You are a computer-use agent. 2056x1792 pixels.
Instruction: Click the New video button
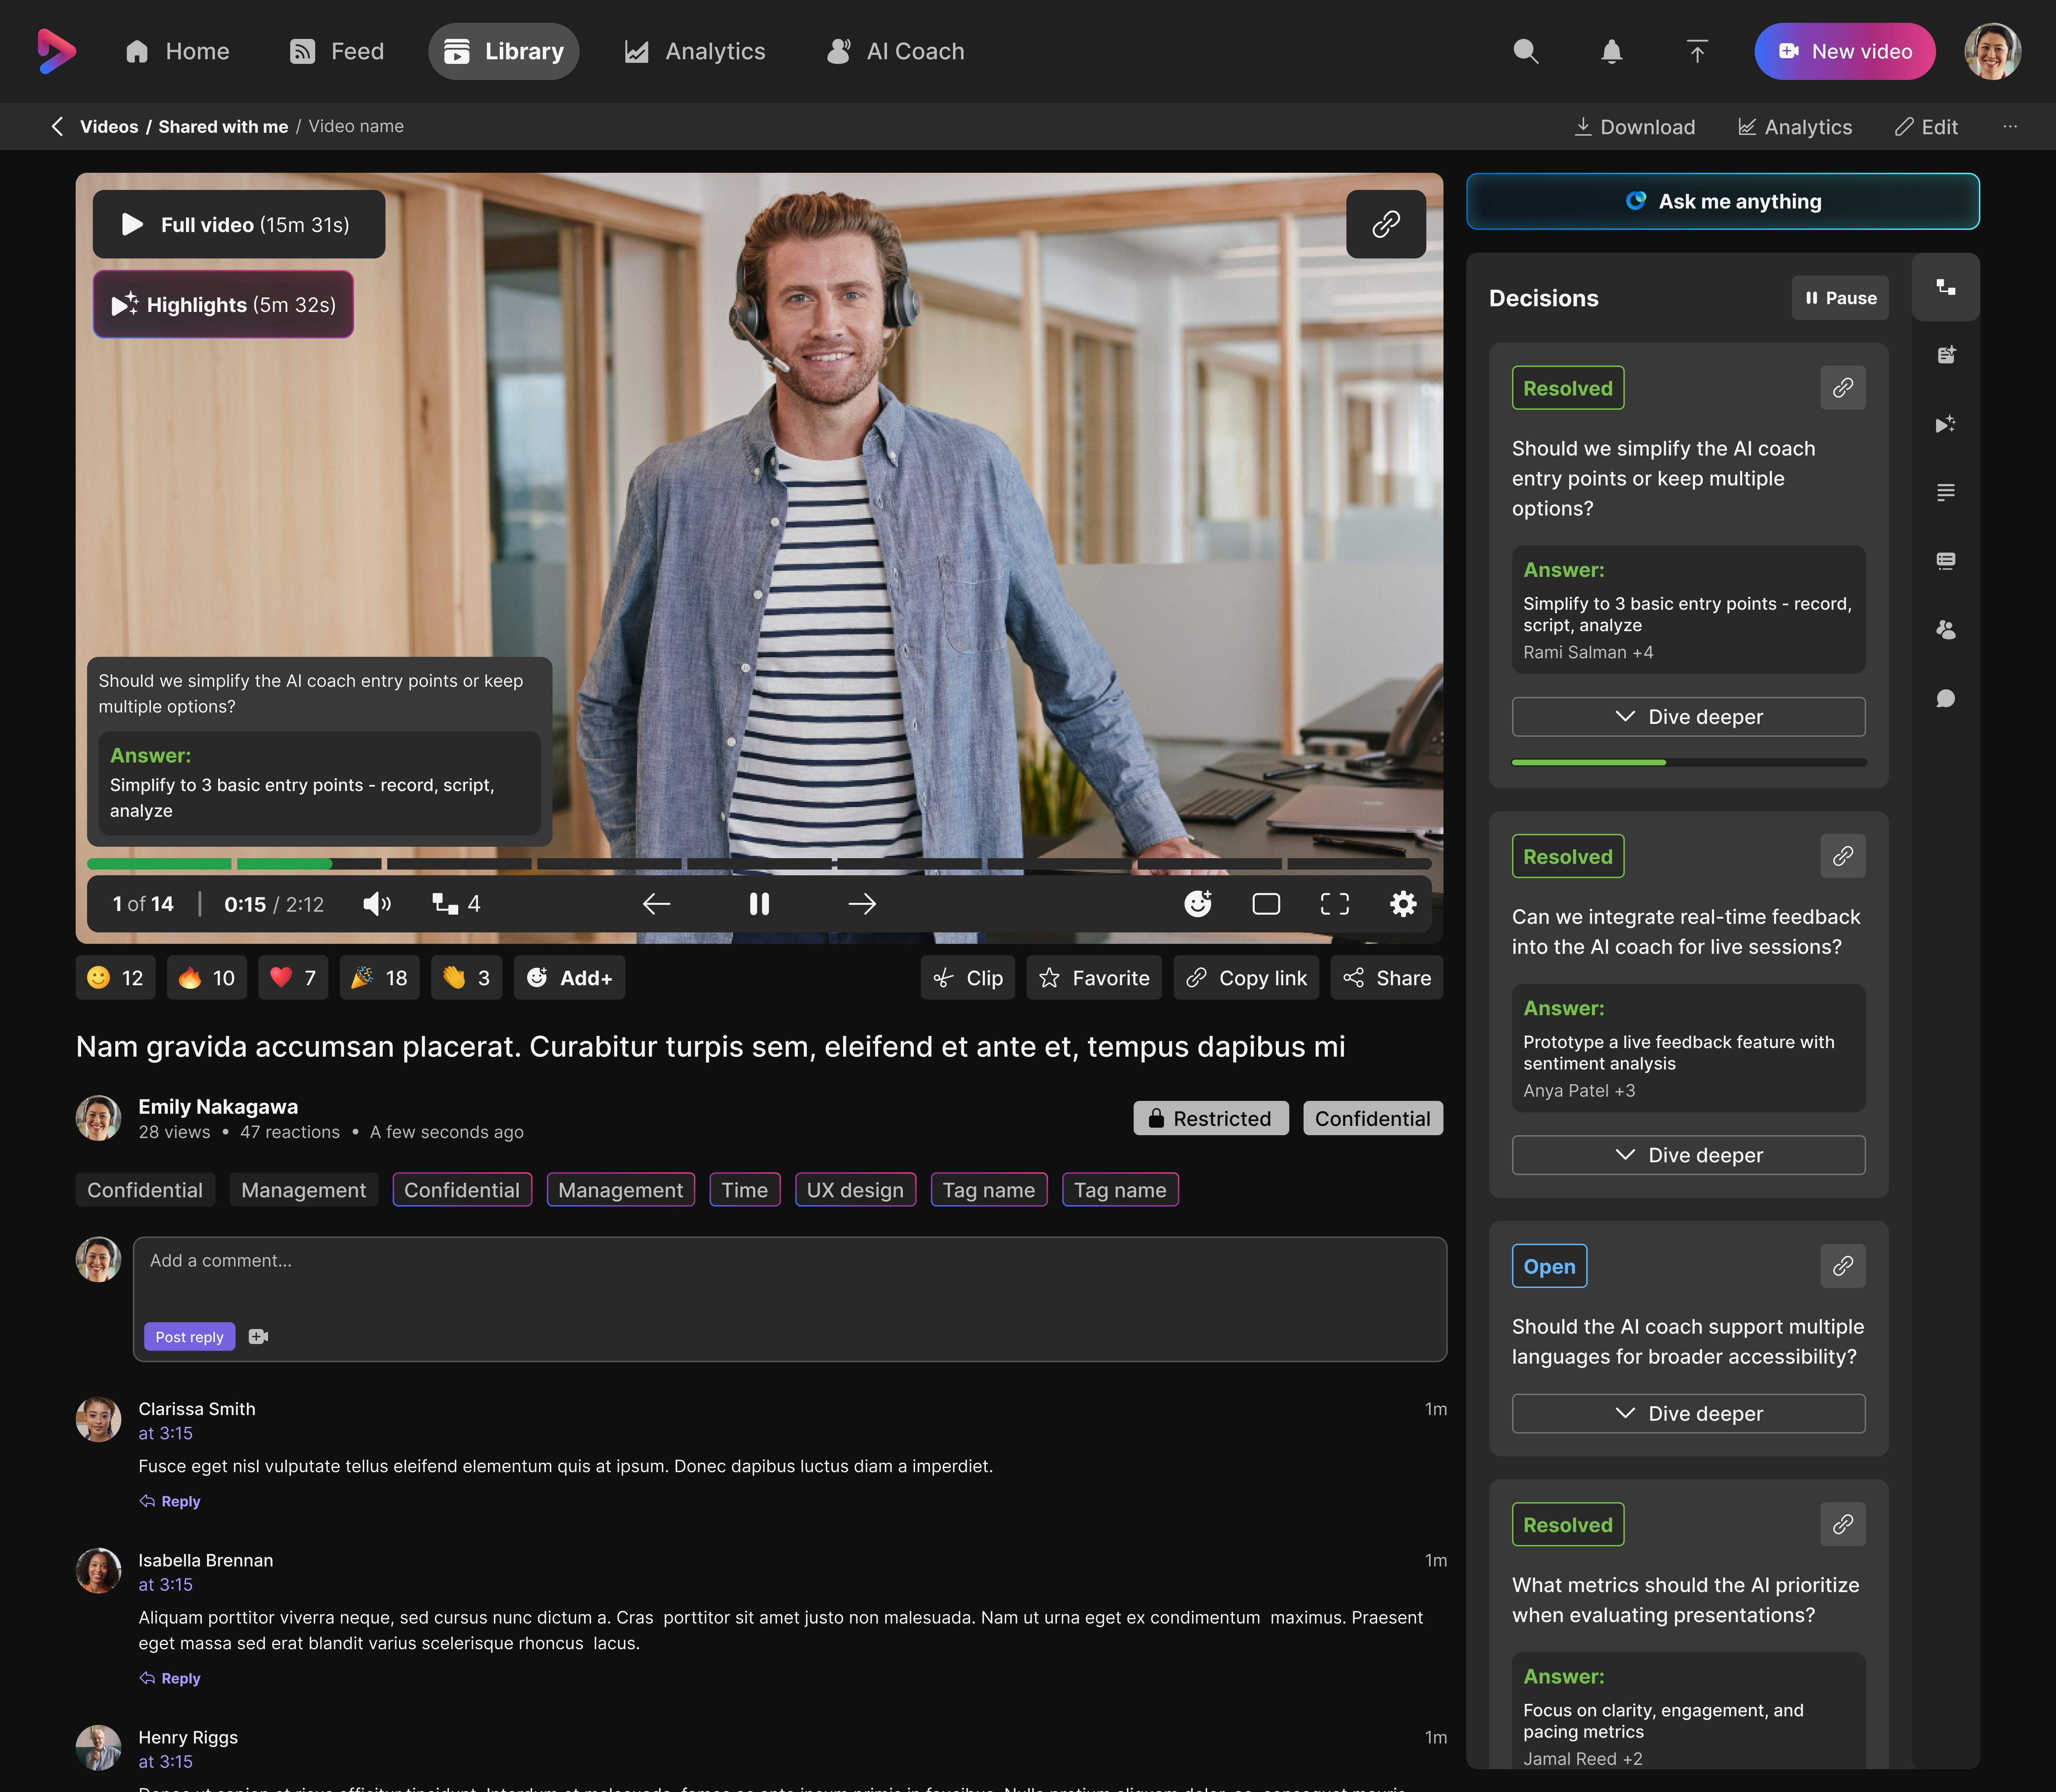[1845, 51]
